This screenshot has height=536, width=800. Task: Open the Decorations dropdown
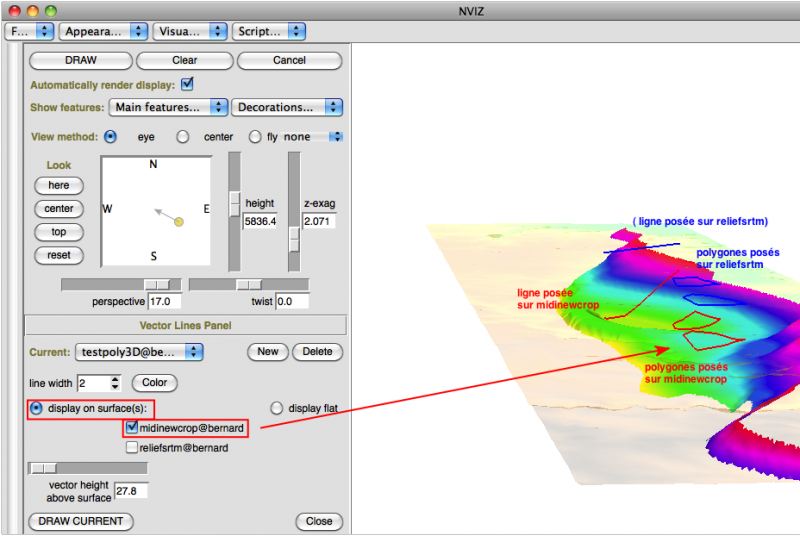[286, 107]
